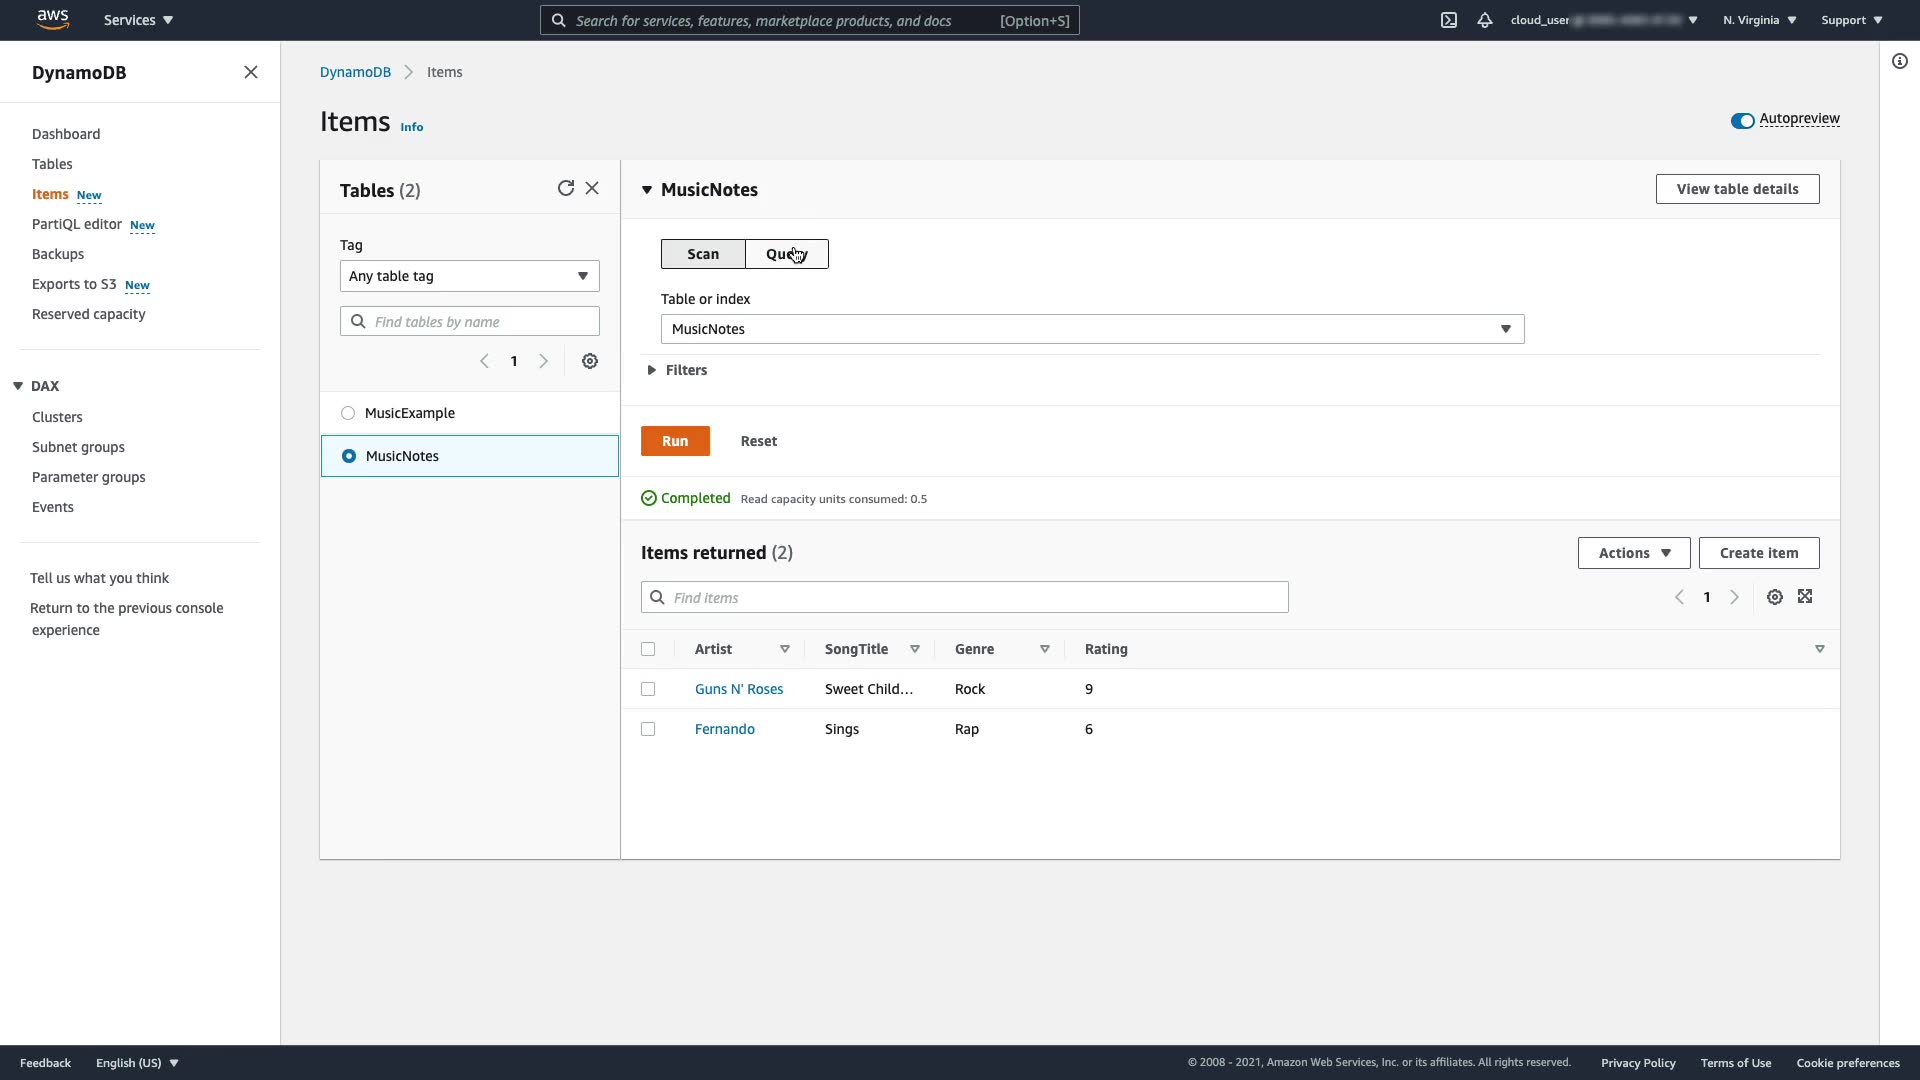Open the Any table tag dropdown
Screen dimensions: 1920x1080
(469, 276)
